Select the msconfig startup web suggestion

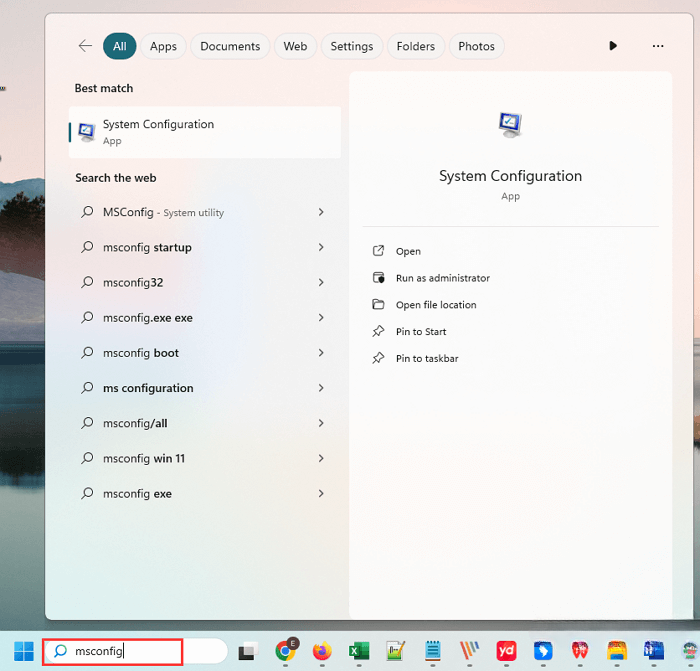pyautogui.click(x=205, y=247)
